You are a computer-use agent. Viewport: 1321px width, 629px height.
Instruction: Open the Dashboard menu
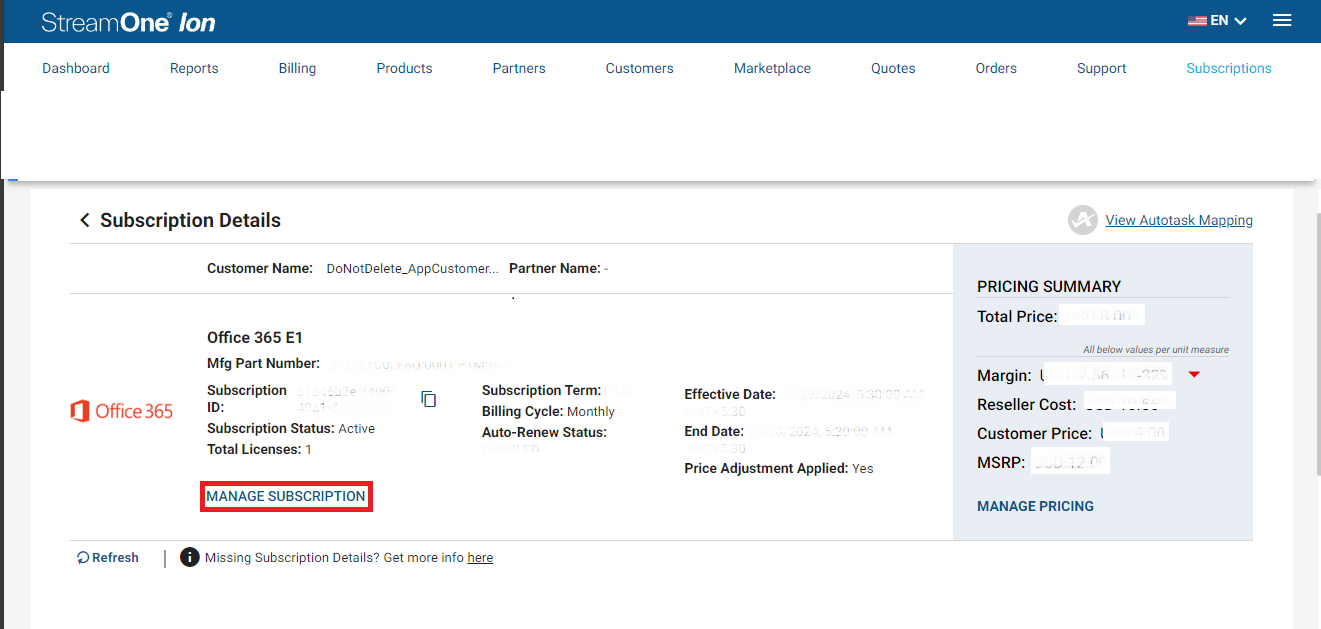76,68
